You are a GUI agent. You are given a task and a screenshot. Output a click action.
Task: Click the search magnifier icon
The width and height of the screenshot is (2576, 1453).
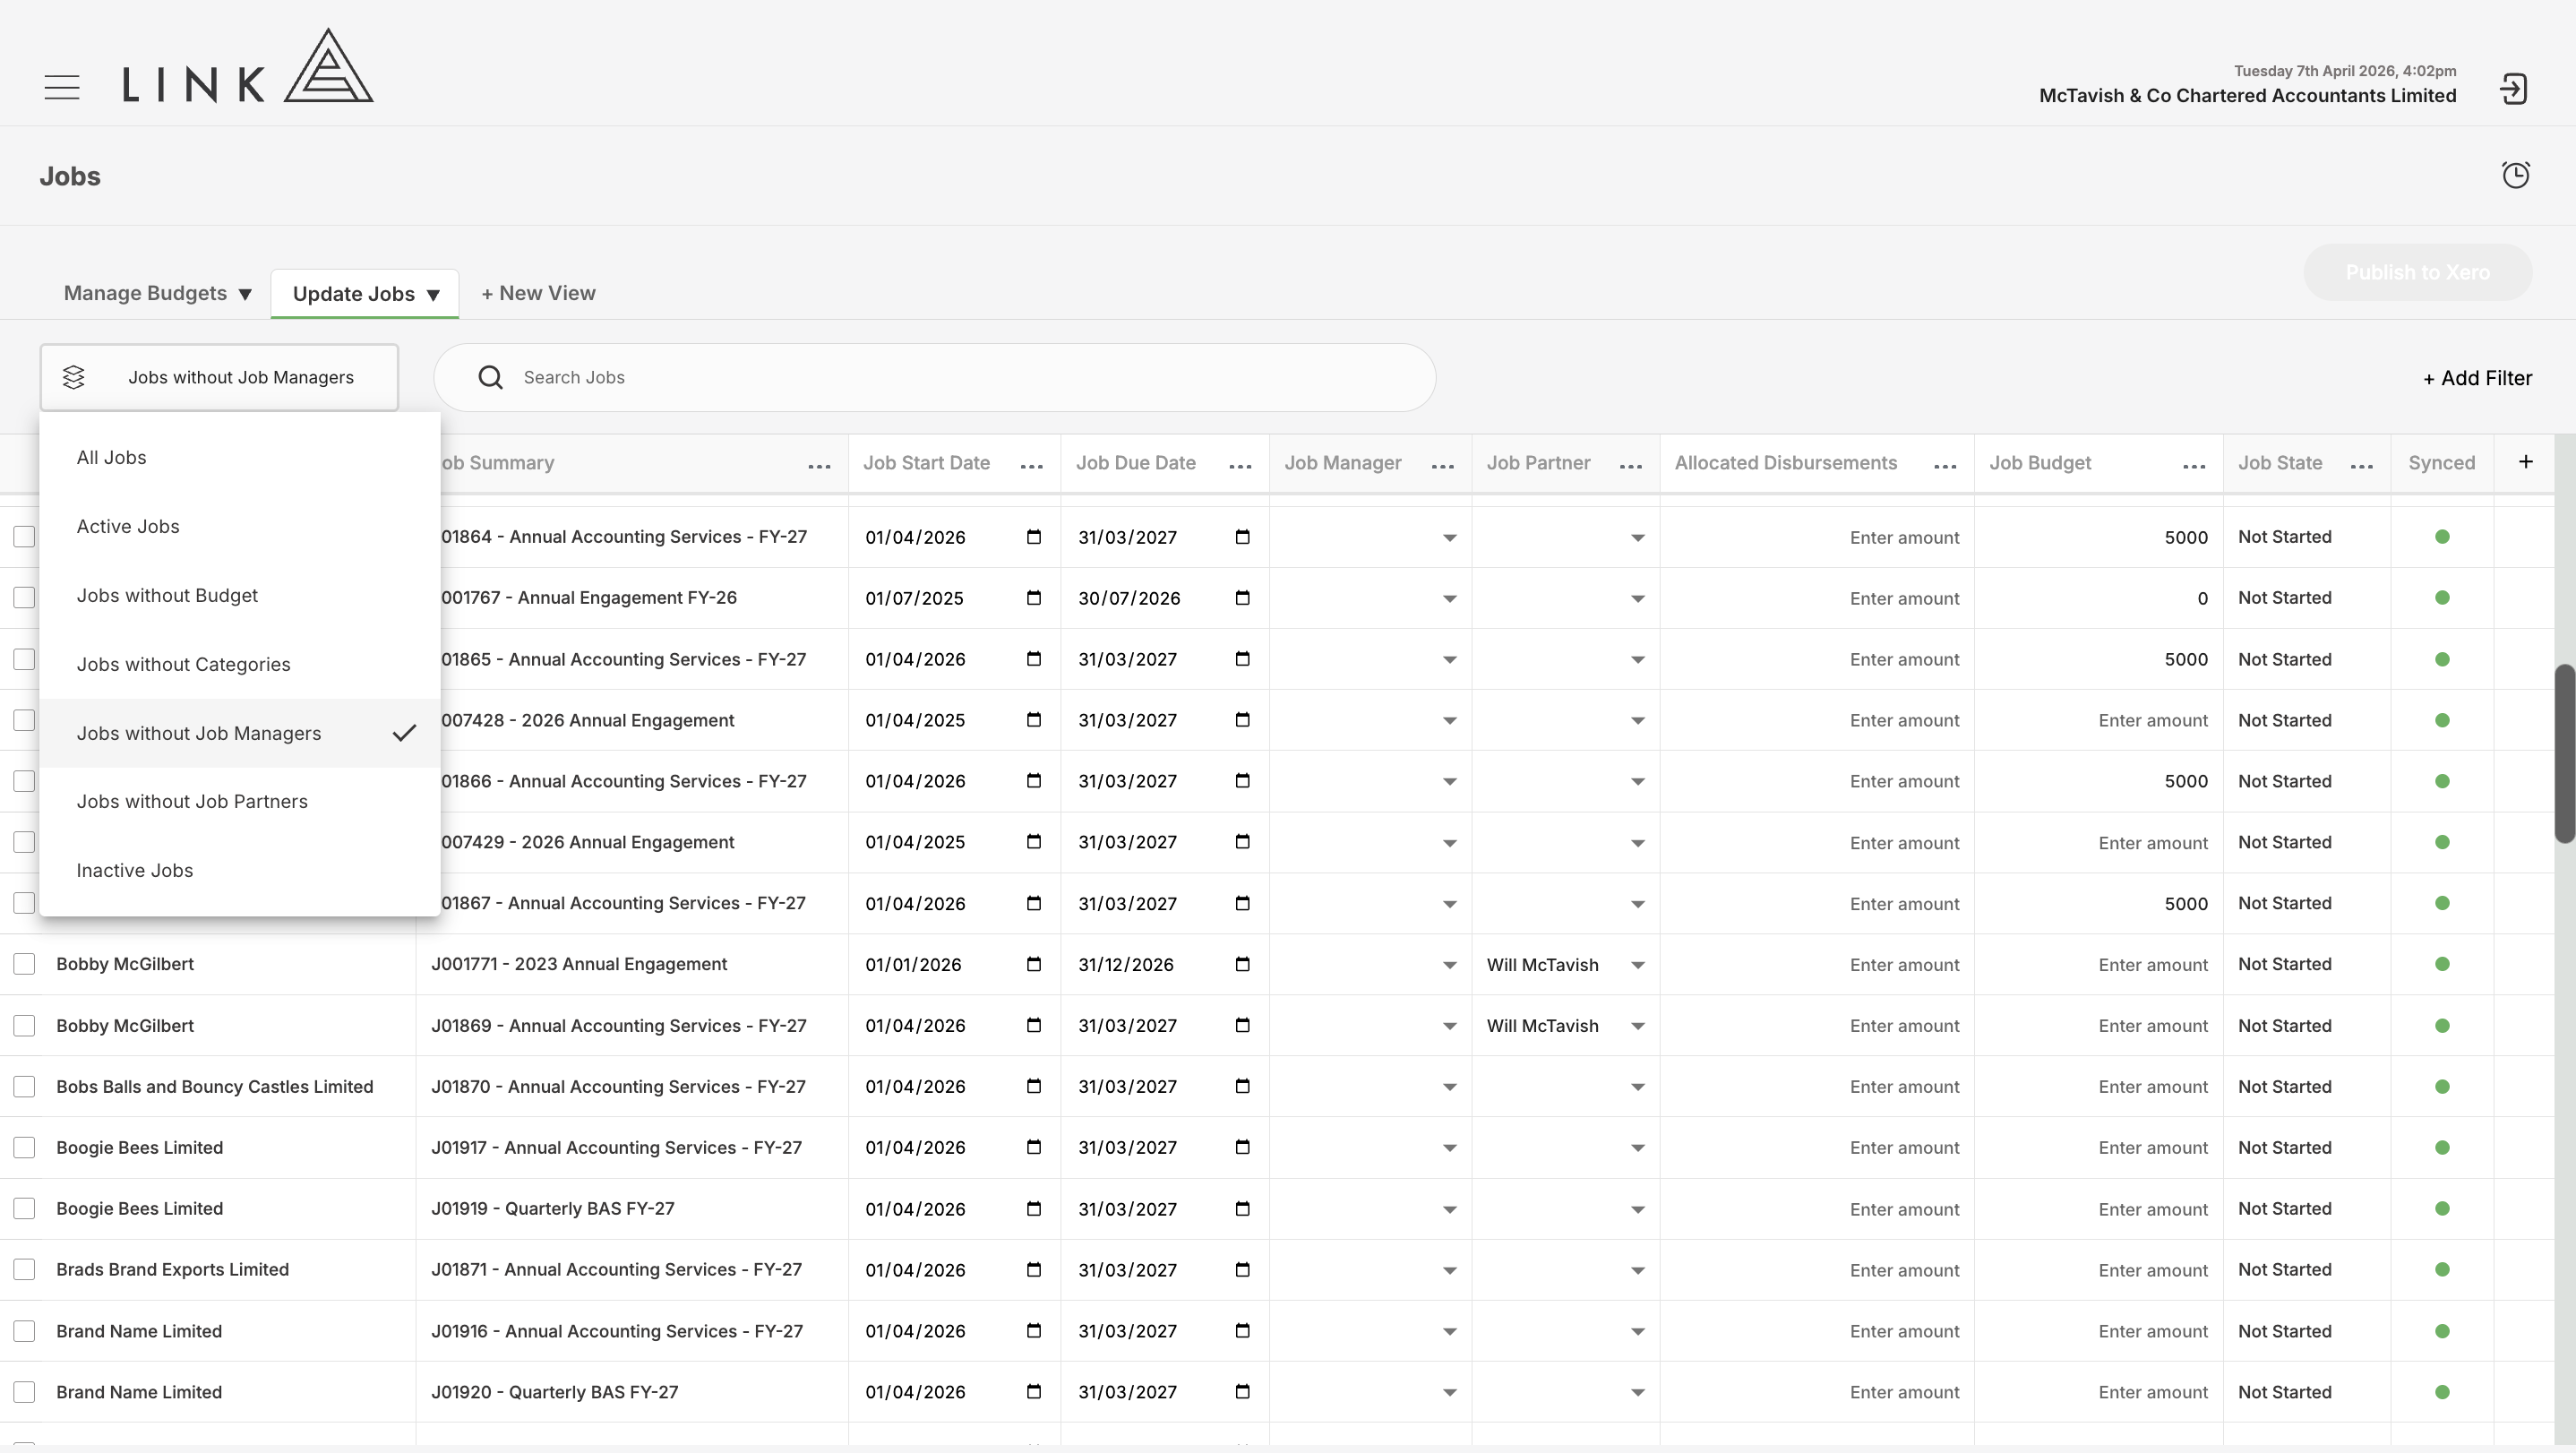click(490, 377)
